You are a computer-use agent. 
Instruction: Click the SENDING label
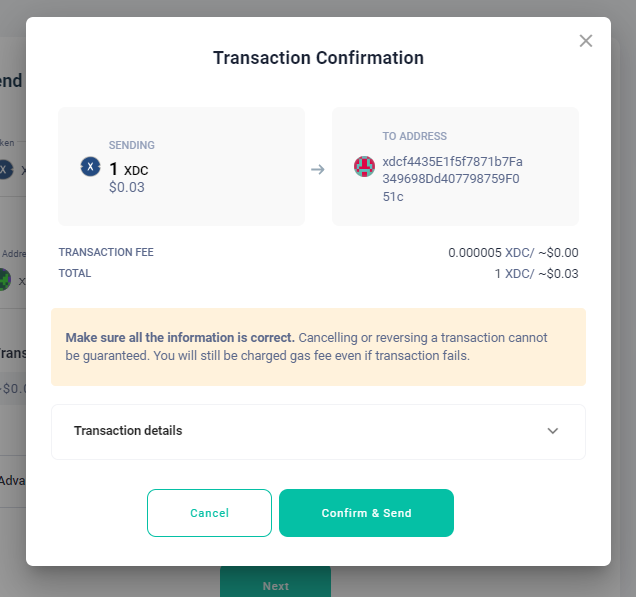(132, 145)
